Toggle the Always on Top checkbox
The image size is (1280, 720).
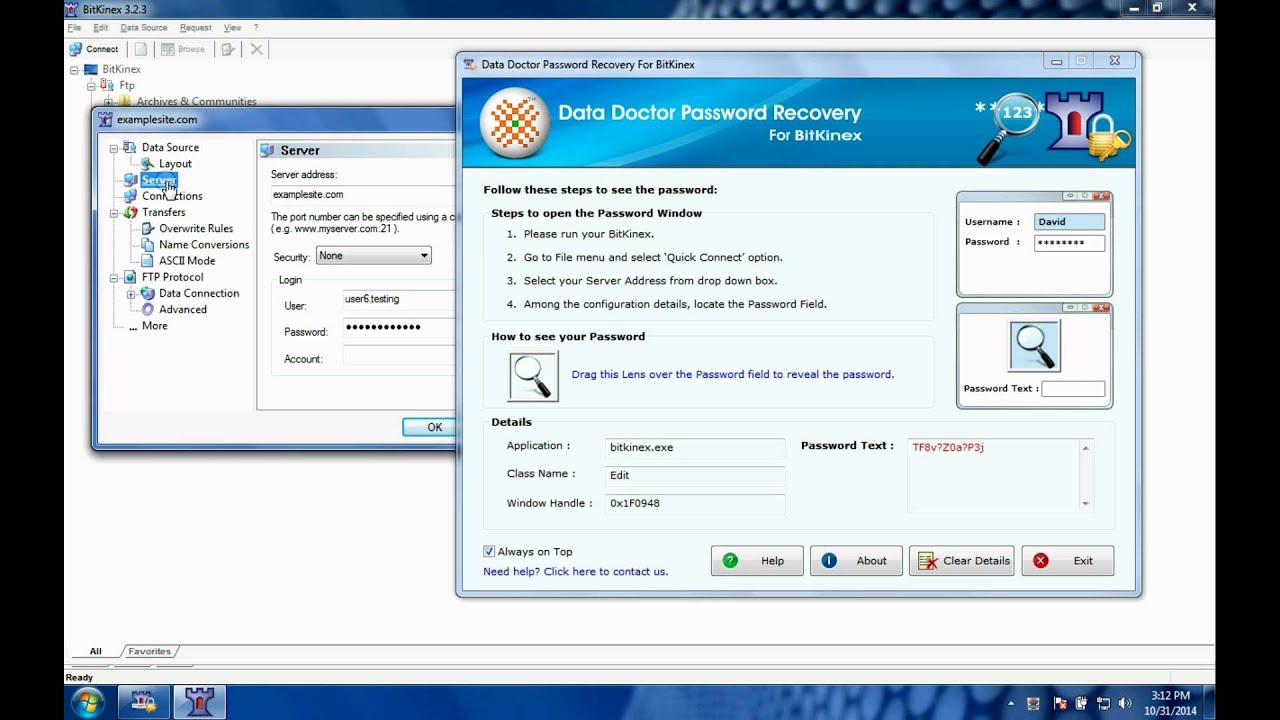(489, 552)
